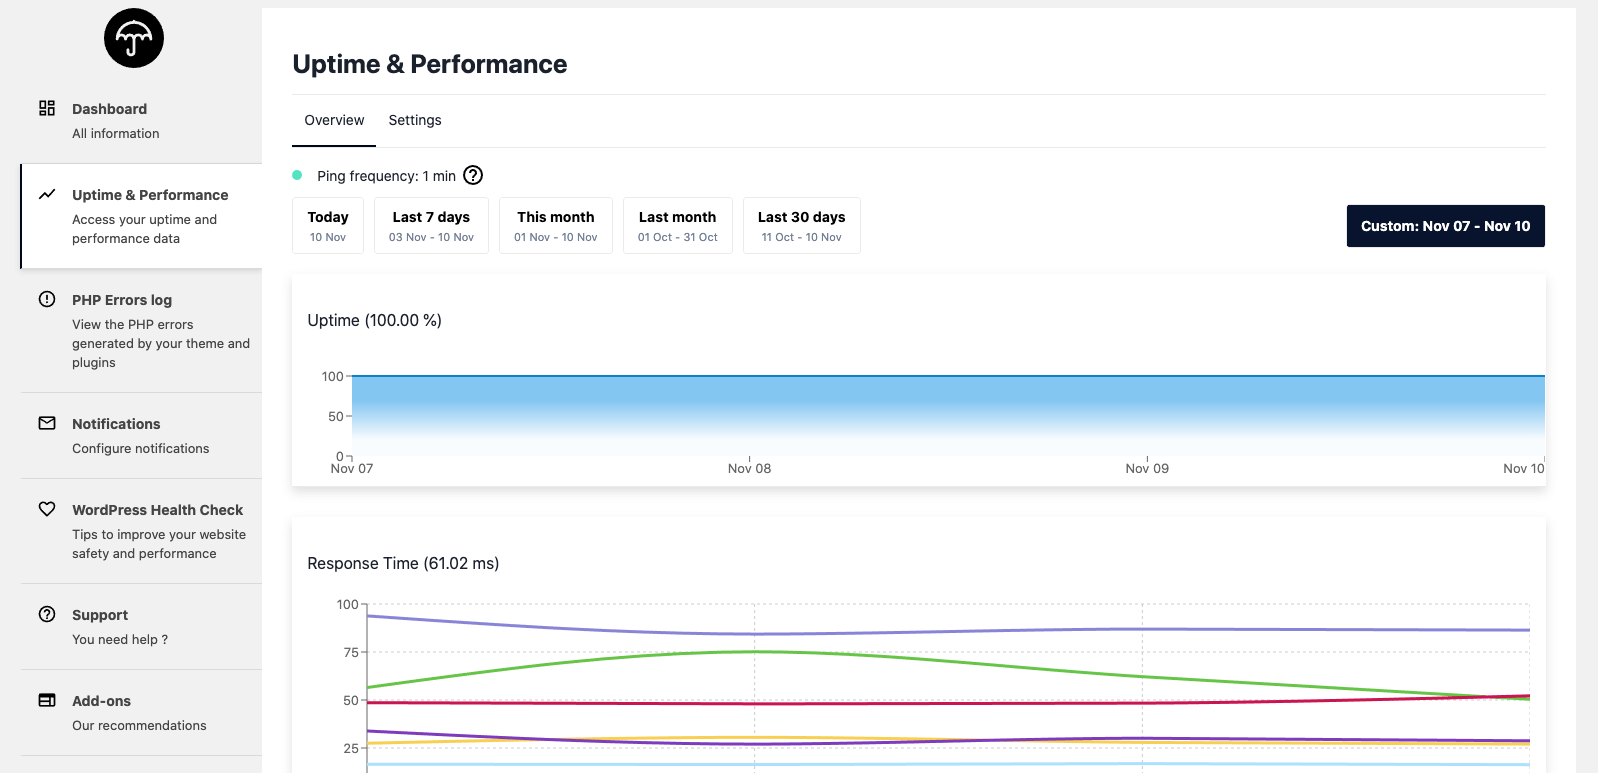The width and height of the screenshot is (1598, 773).
Task: Click the Add-ons card icon
Action: click(x=47, y=700)
